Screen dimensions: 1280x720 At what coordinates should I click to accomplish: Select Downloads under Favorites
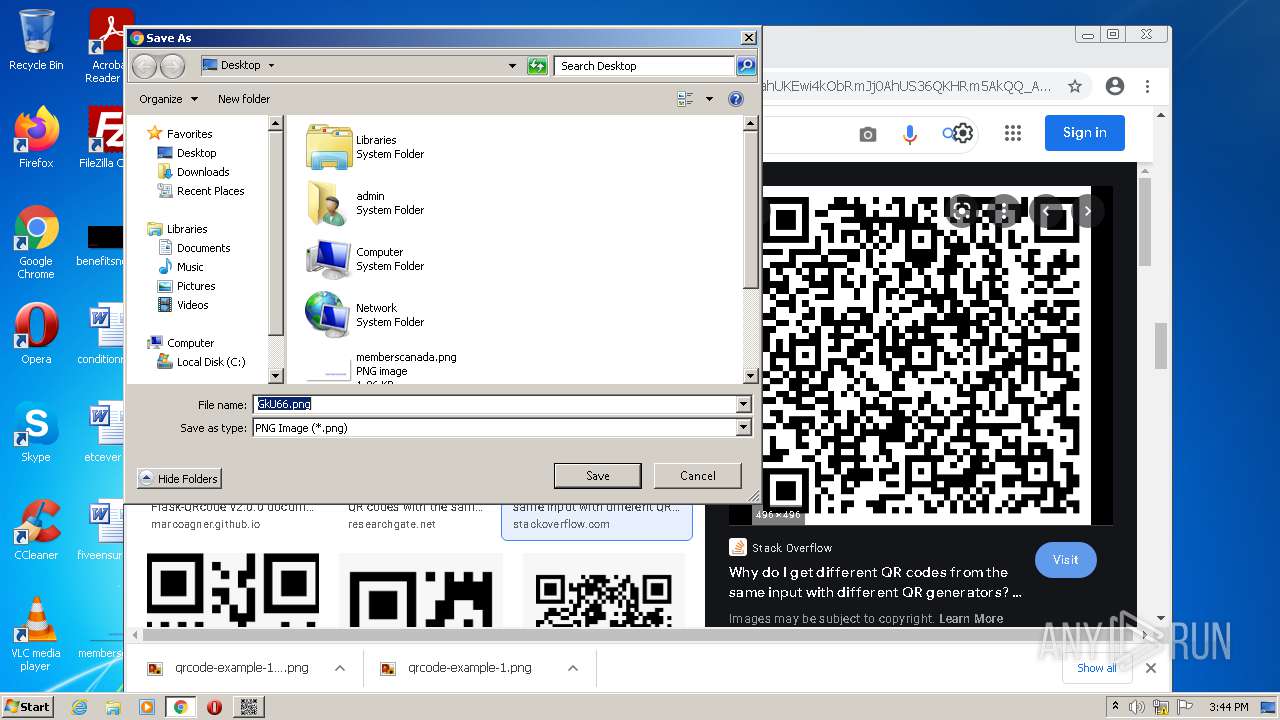pyautogui.click(x=194, y=172)
